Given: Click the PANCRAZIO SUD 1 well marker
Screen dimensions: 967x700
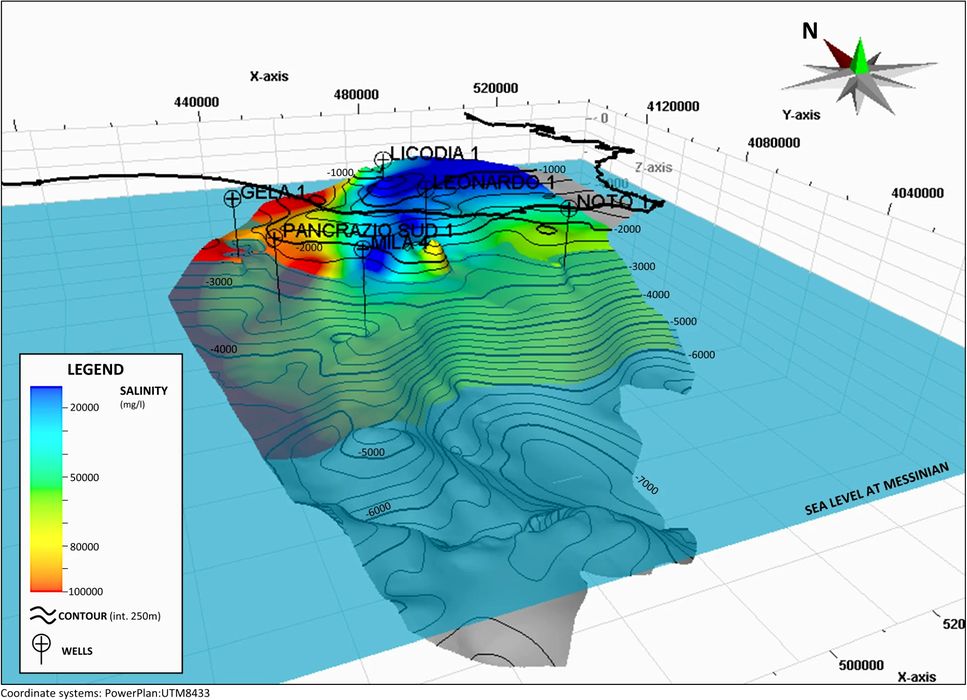Looking at the screenshot, I should click(x=274, y=236).
